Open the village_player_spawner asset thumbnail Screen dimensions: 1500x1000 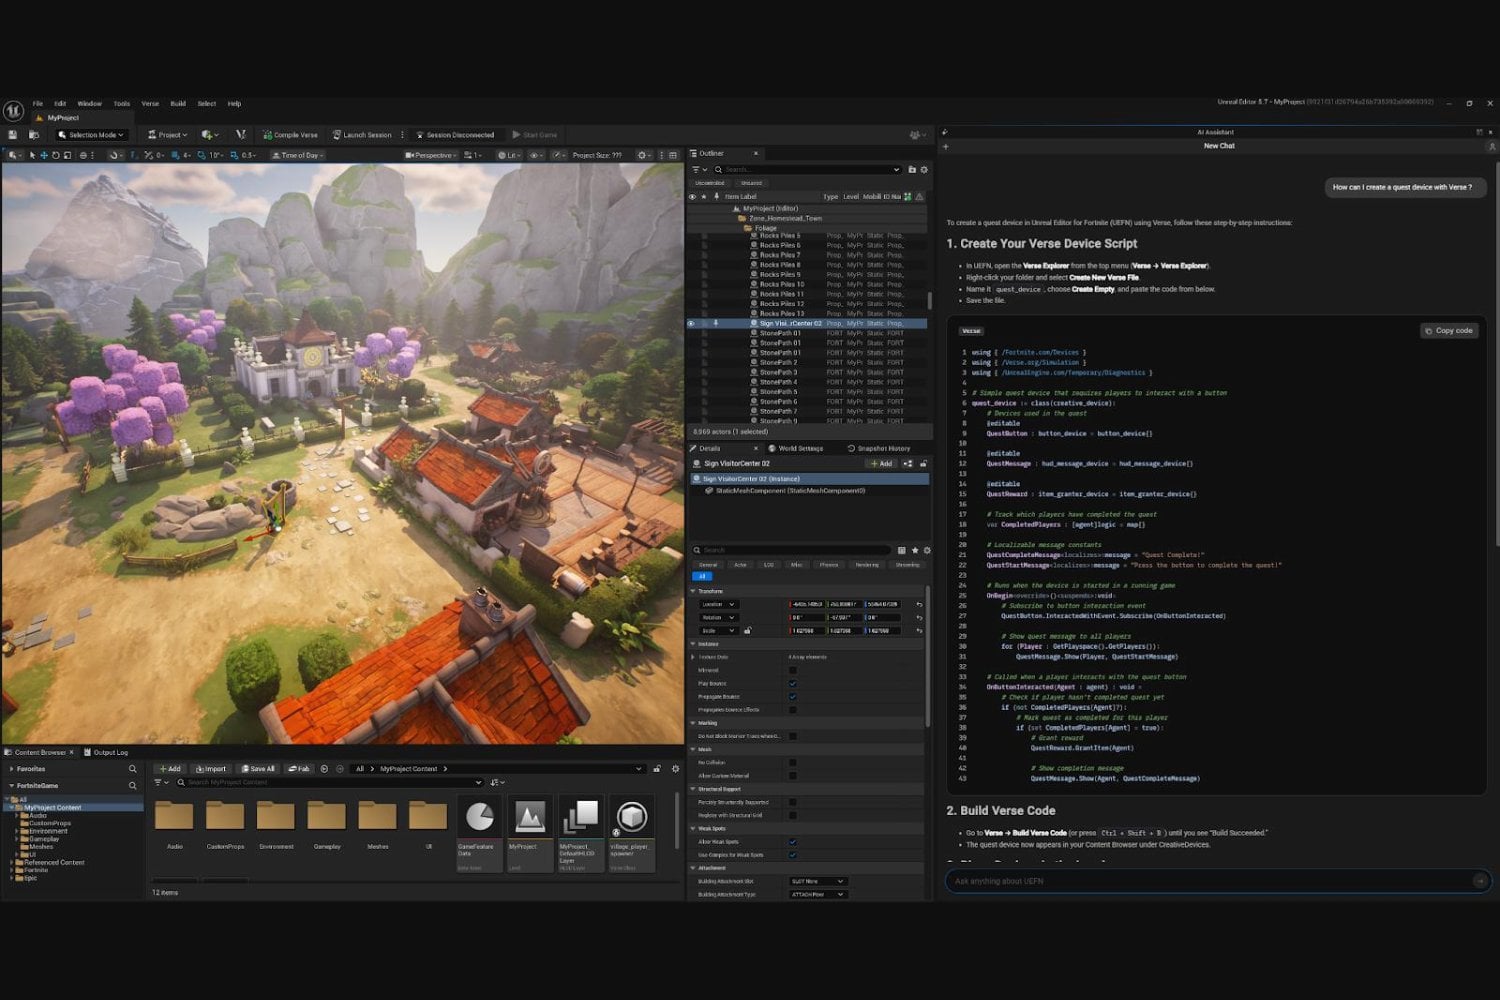632,834
